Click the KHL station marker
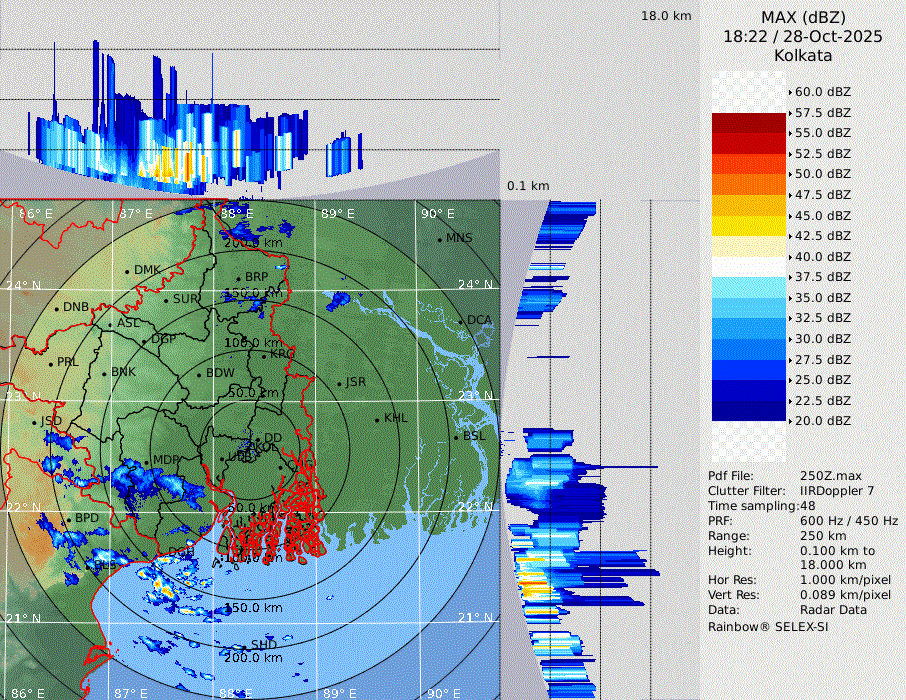Screen dimensions: 906x700 (377, 419)
